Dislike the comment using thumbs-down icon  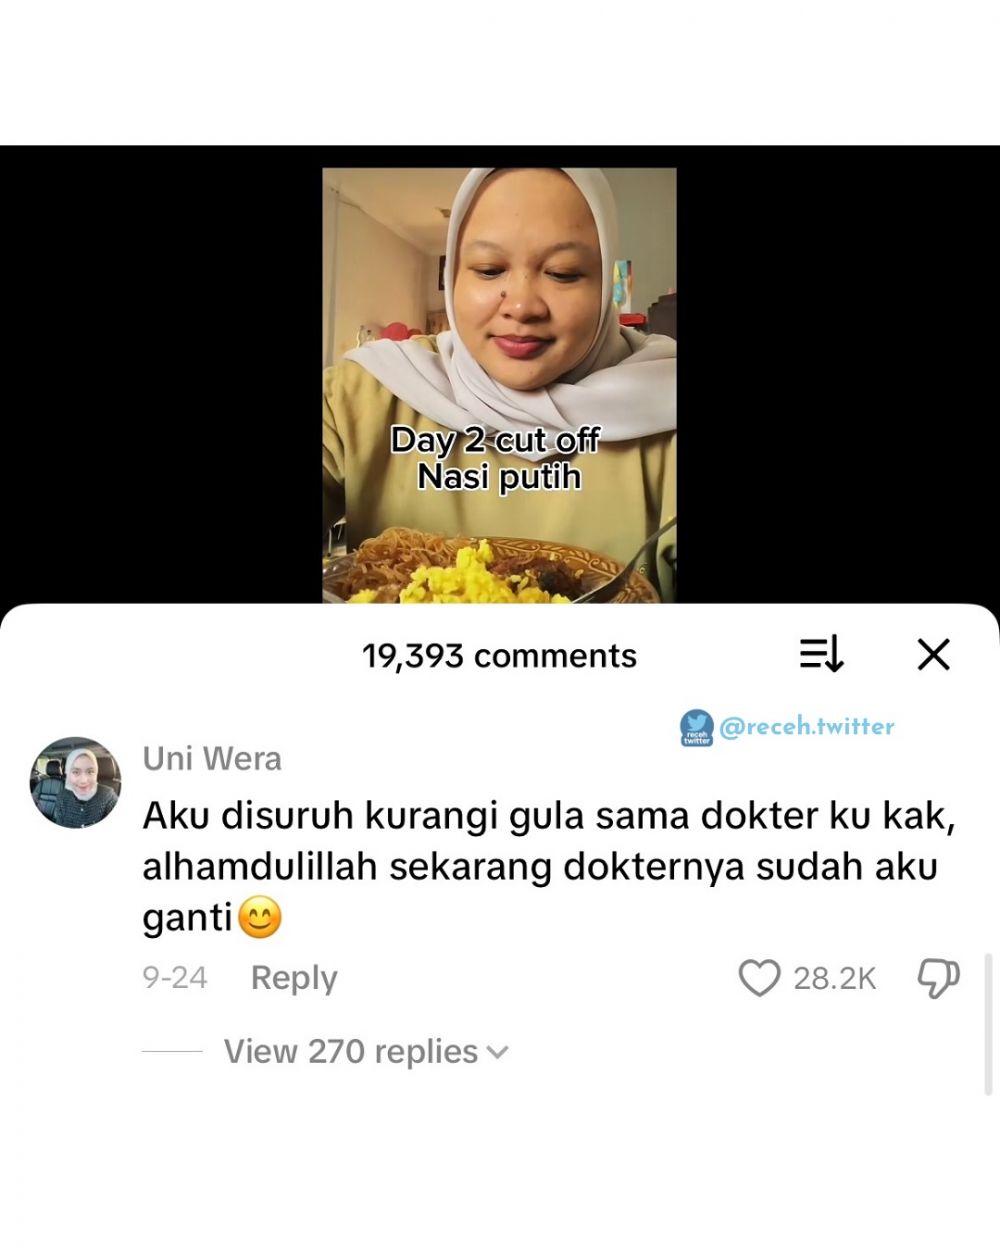tap(938, 978)
